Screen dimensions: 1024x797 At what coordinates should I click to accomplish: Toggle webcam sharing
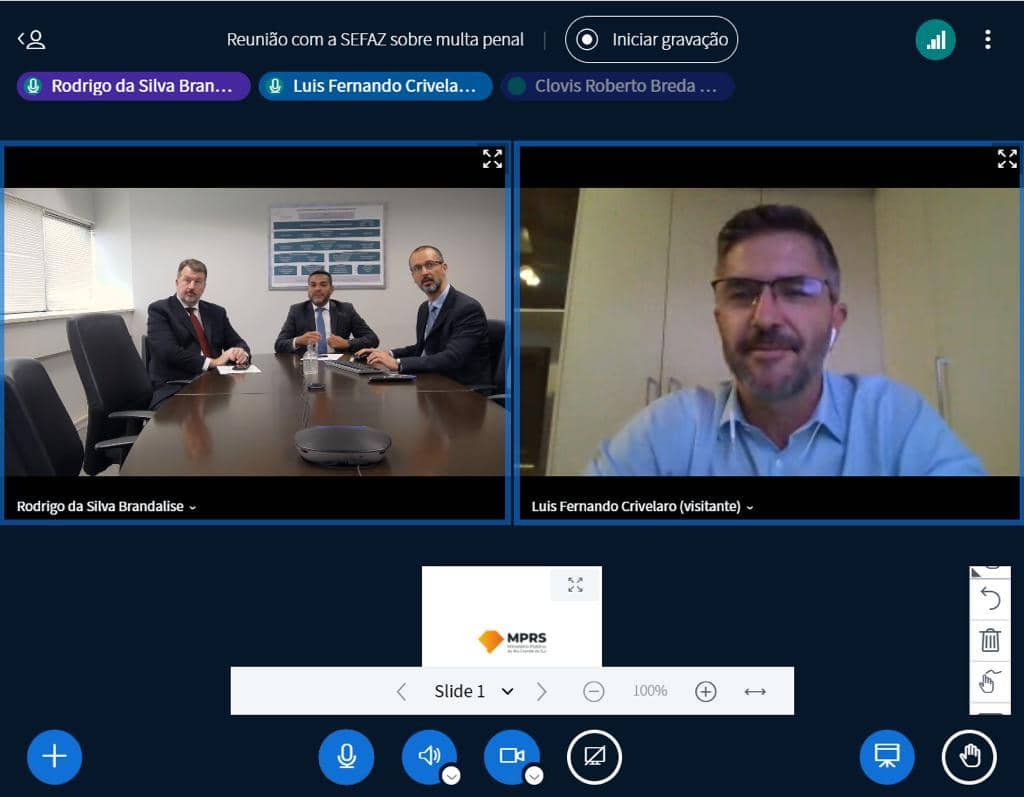511,756
